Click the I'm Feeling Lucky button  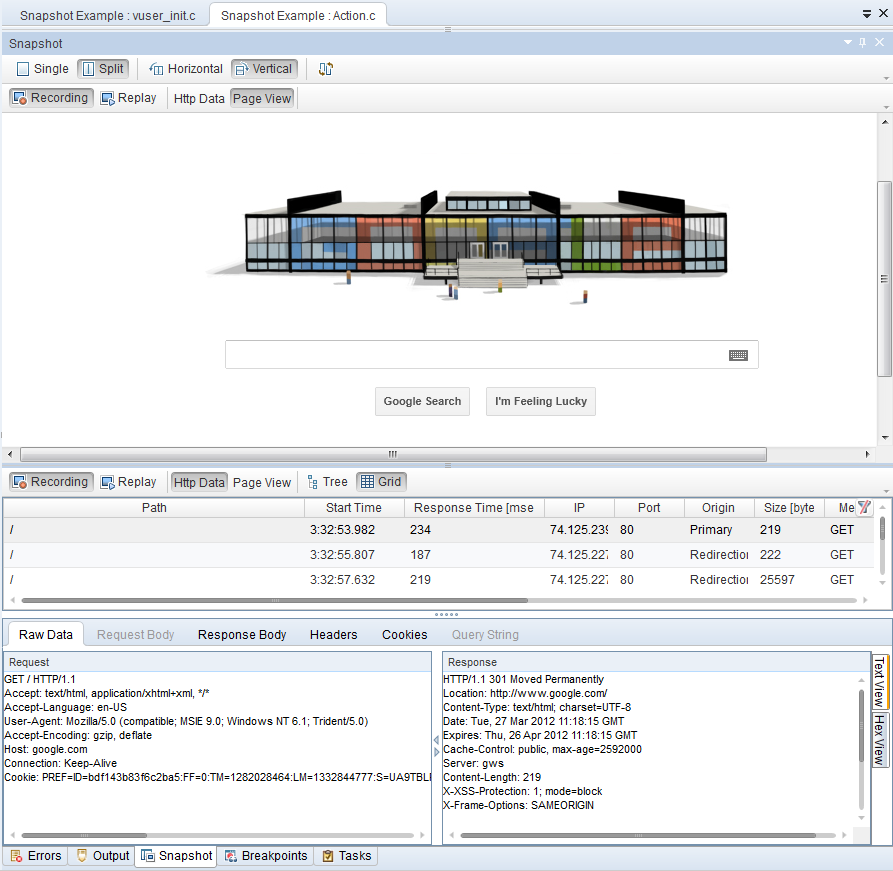(x=541, y=401)
